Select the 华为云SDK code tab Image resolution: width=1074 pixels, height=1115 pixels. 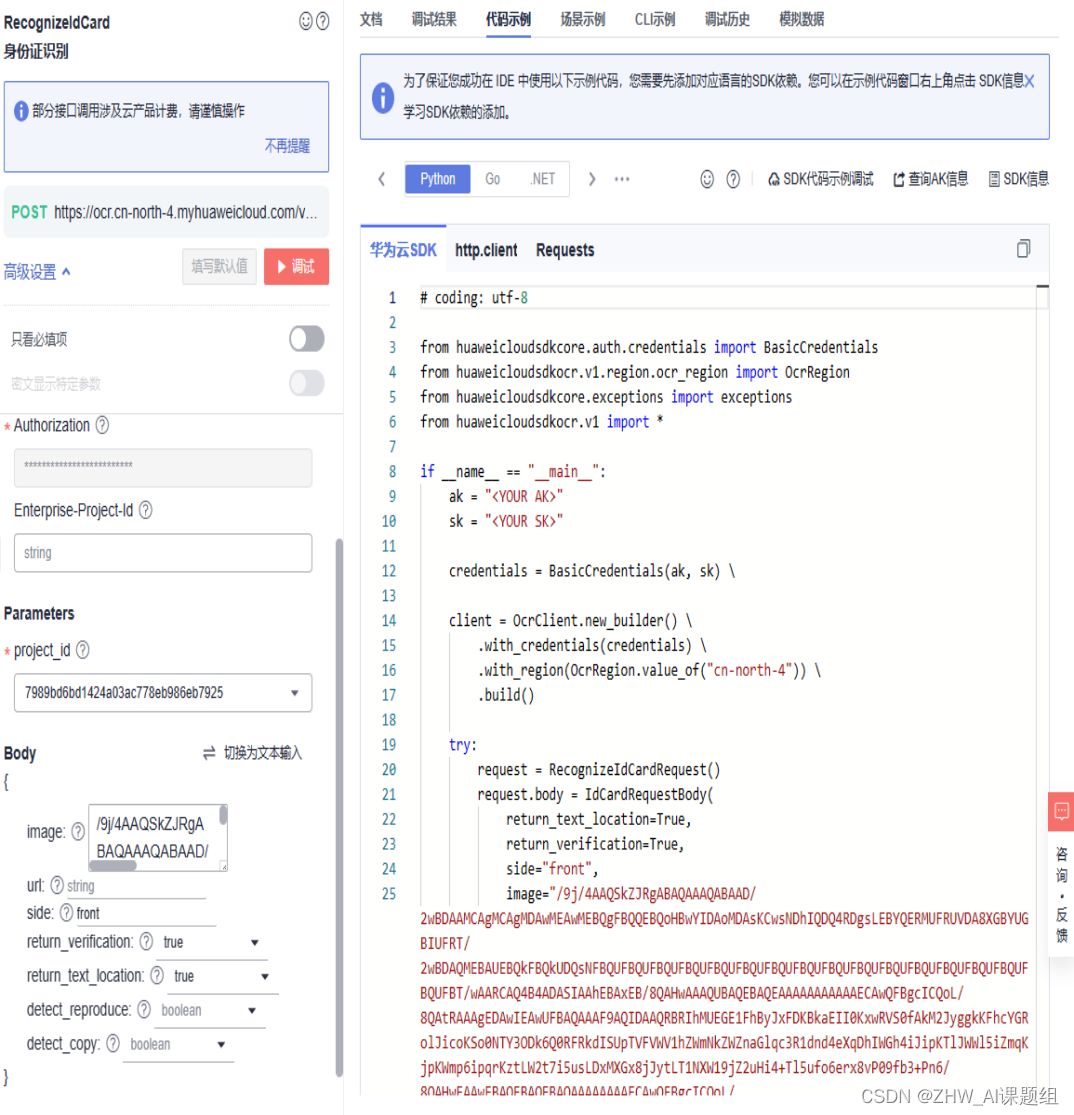pos(403,250)
